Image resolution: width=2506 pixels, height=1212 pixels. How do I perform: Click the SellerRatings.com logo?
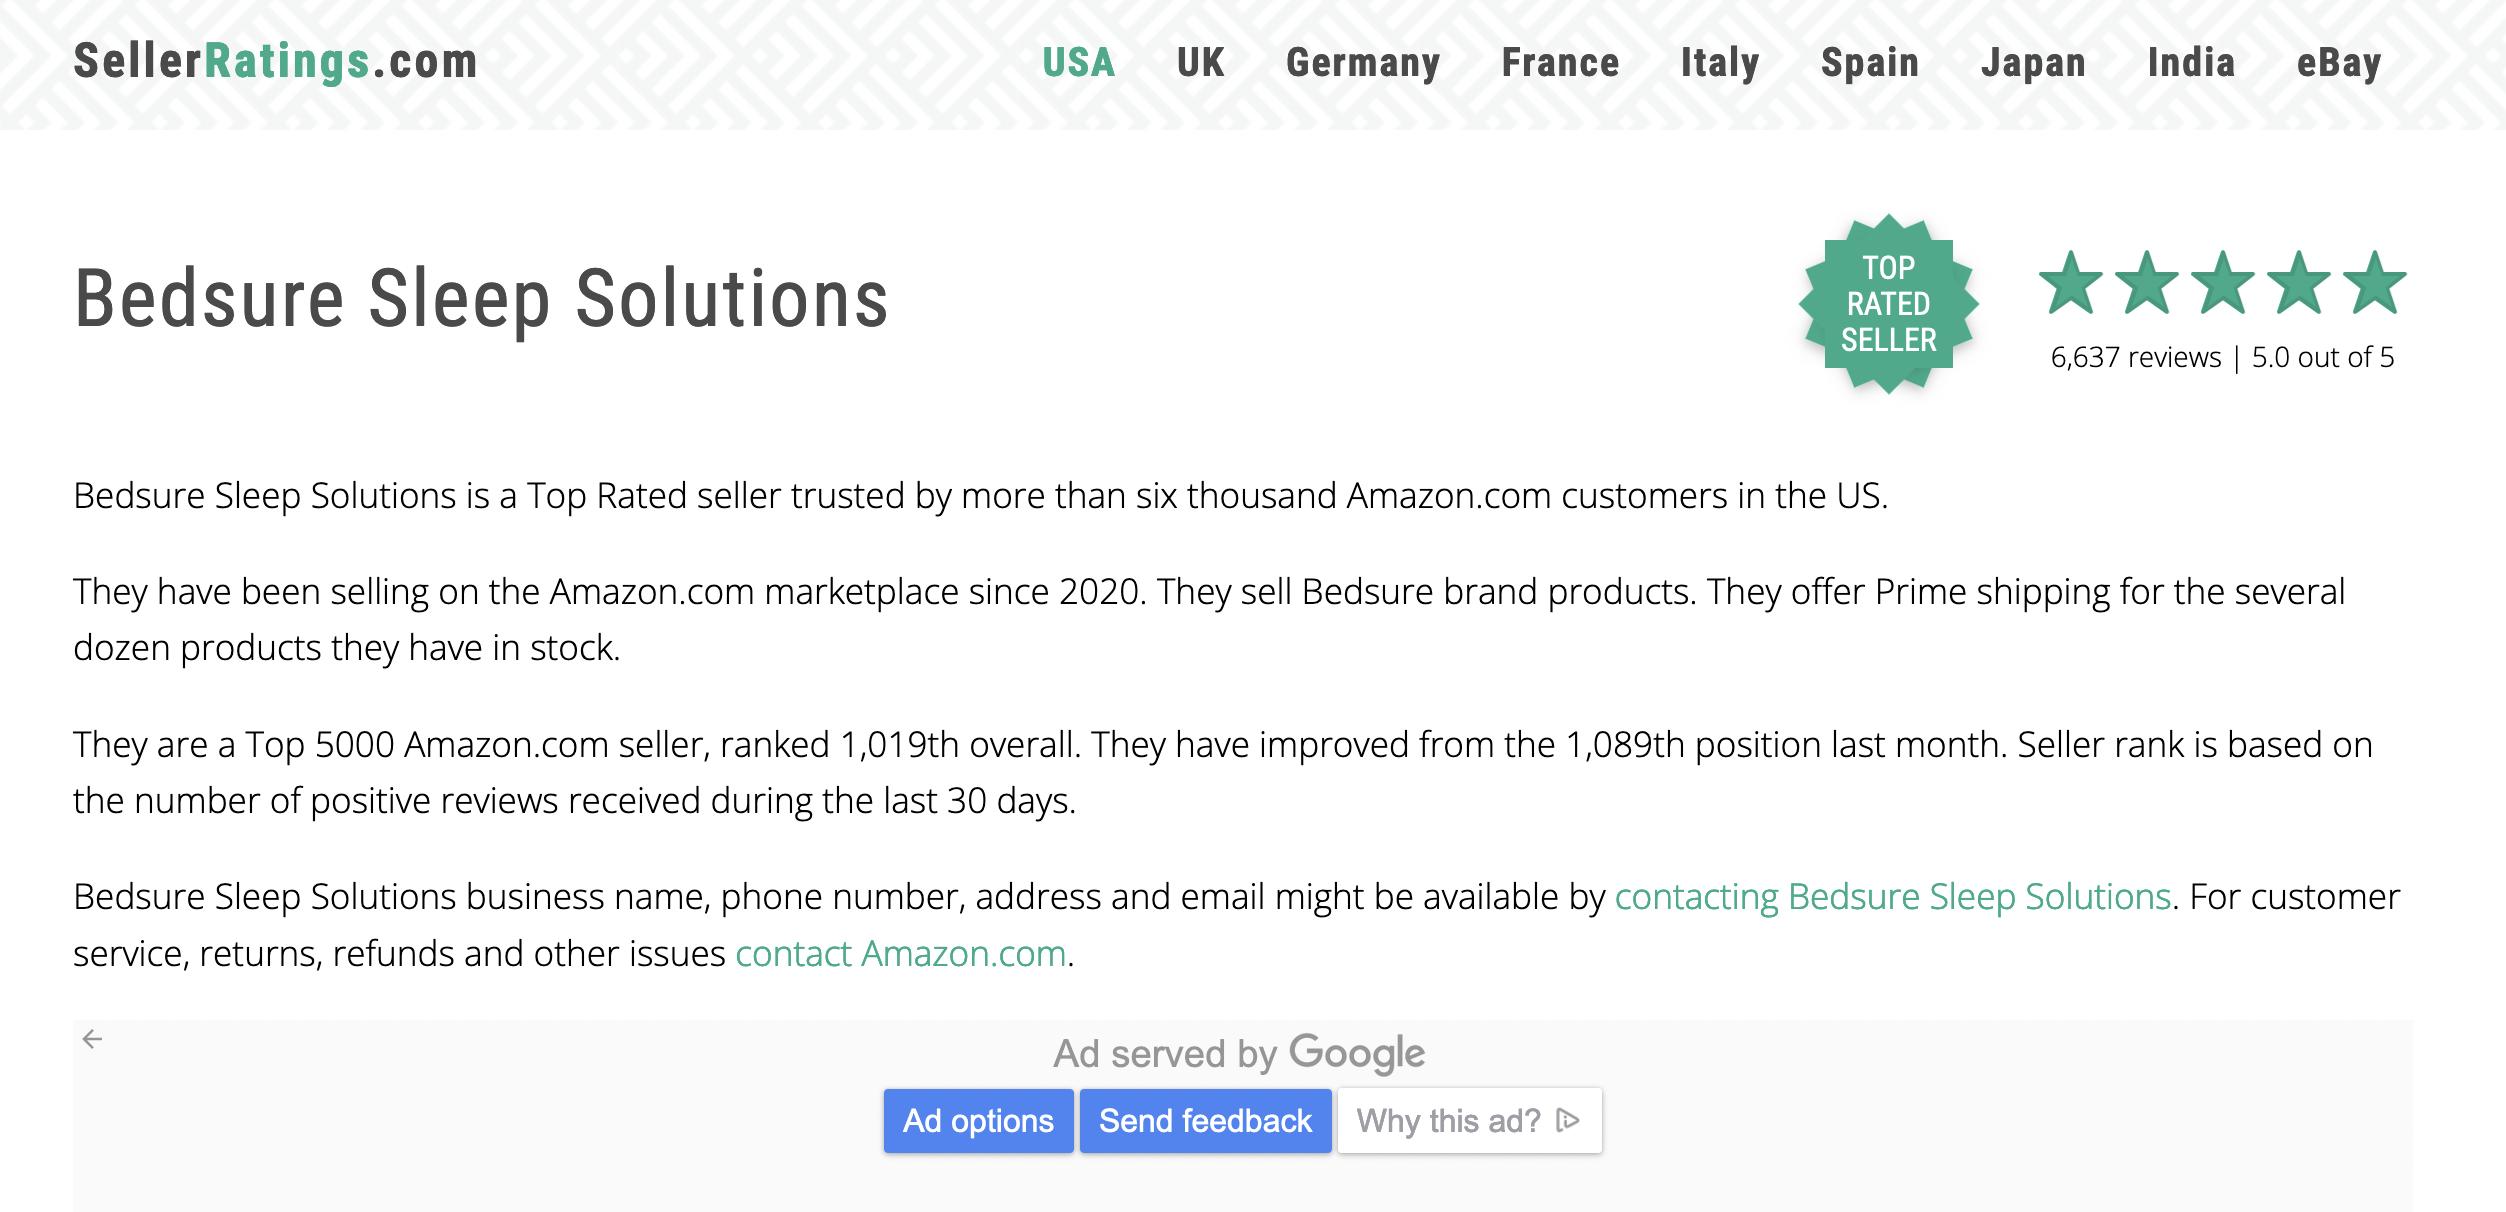pos(276,62)
